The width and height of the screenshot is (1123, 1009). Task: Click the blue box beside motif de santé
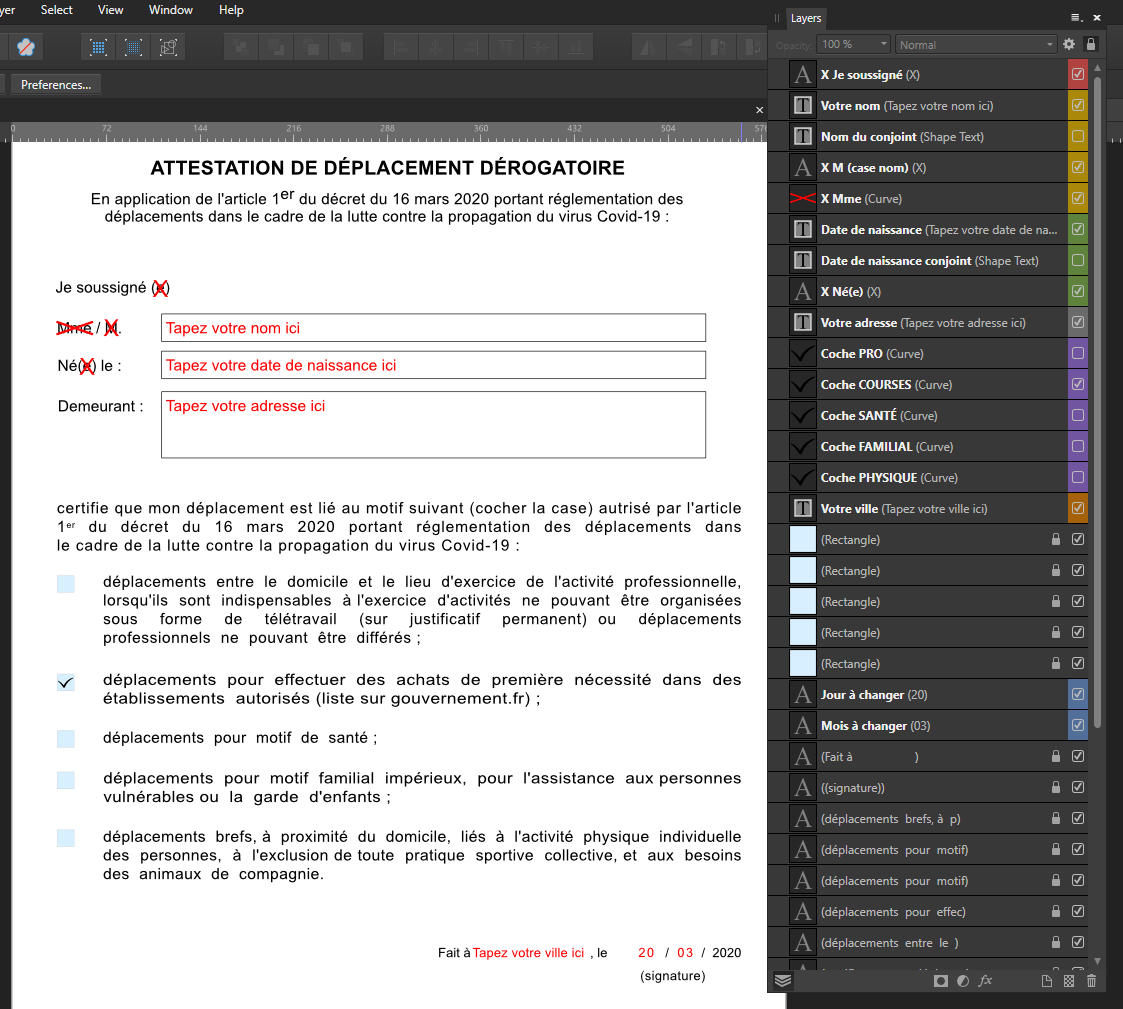[x=66, y=738]
